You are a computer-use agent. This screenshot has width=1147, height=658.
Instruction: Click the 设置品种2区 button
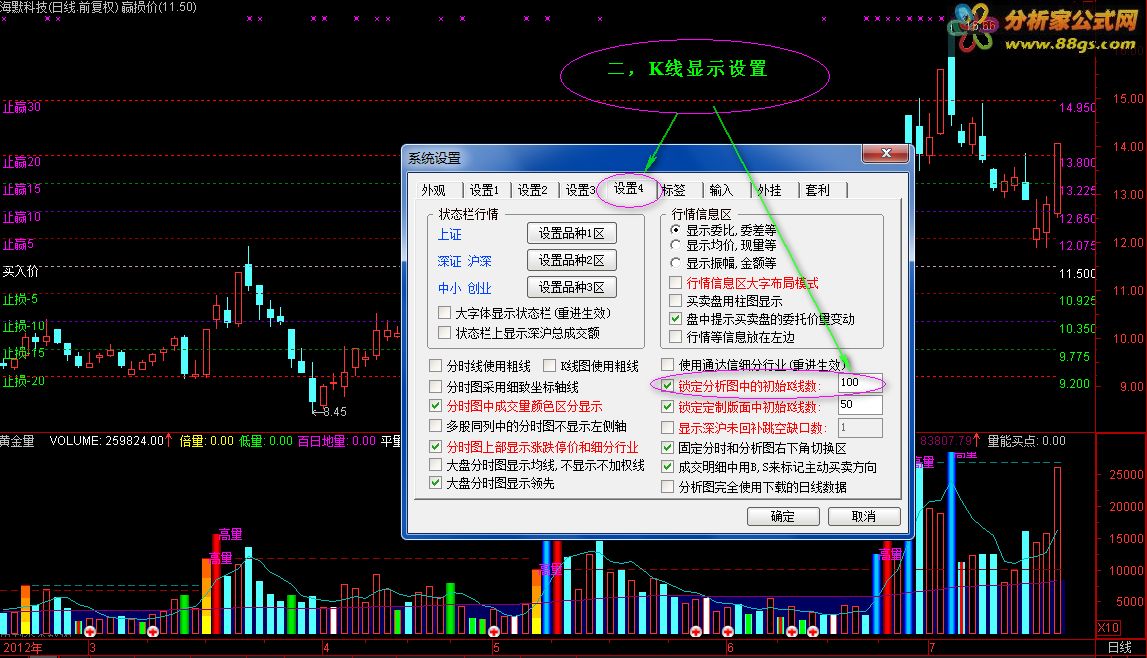click(572, 260)
